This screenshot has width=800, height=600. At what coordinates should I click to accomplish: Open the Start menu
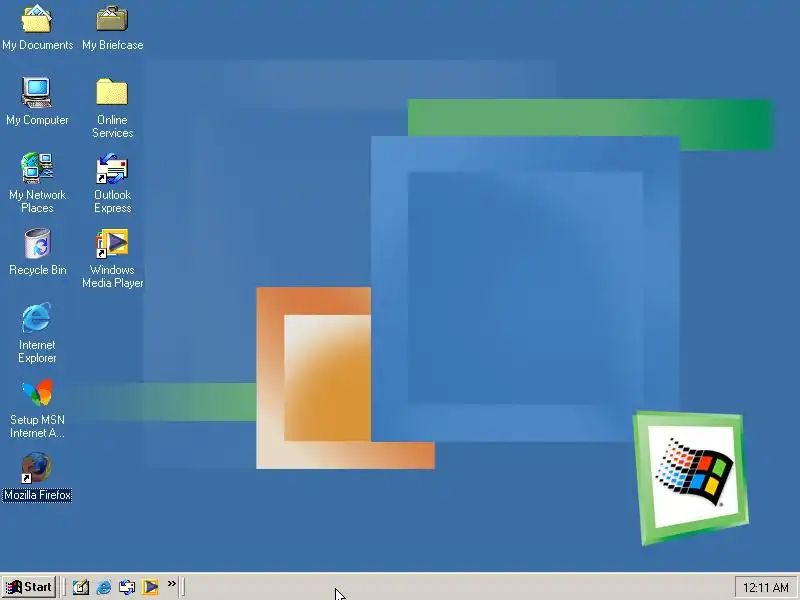(29, 587)
